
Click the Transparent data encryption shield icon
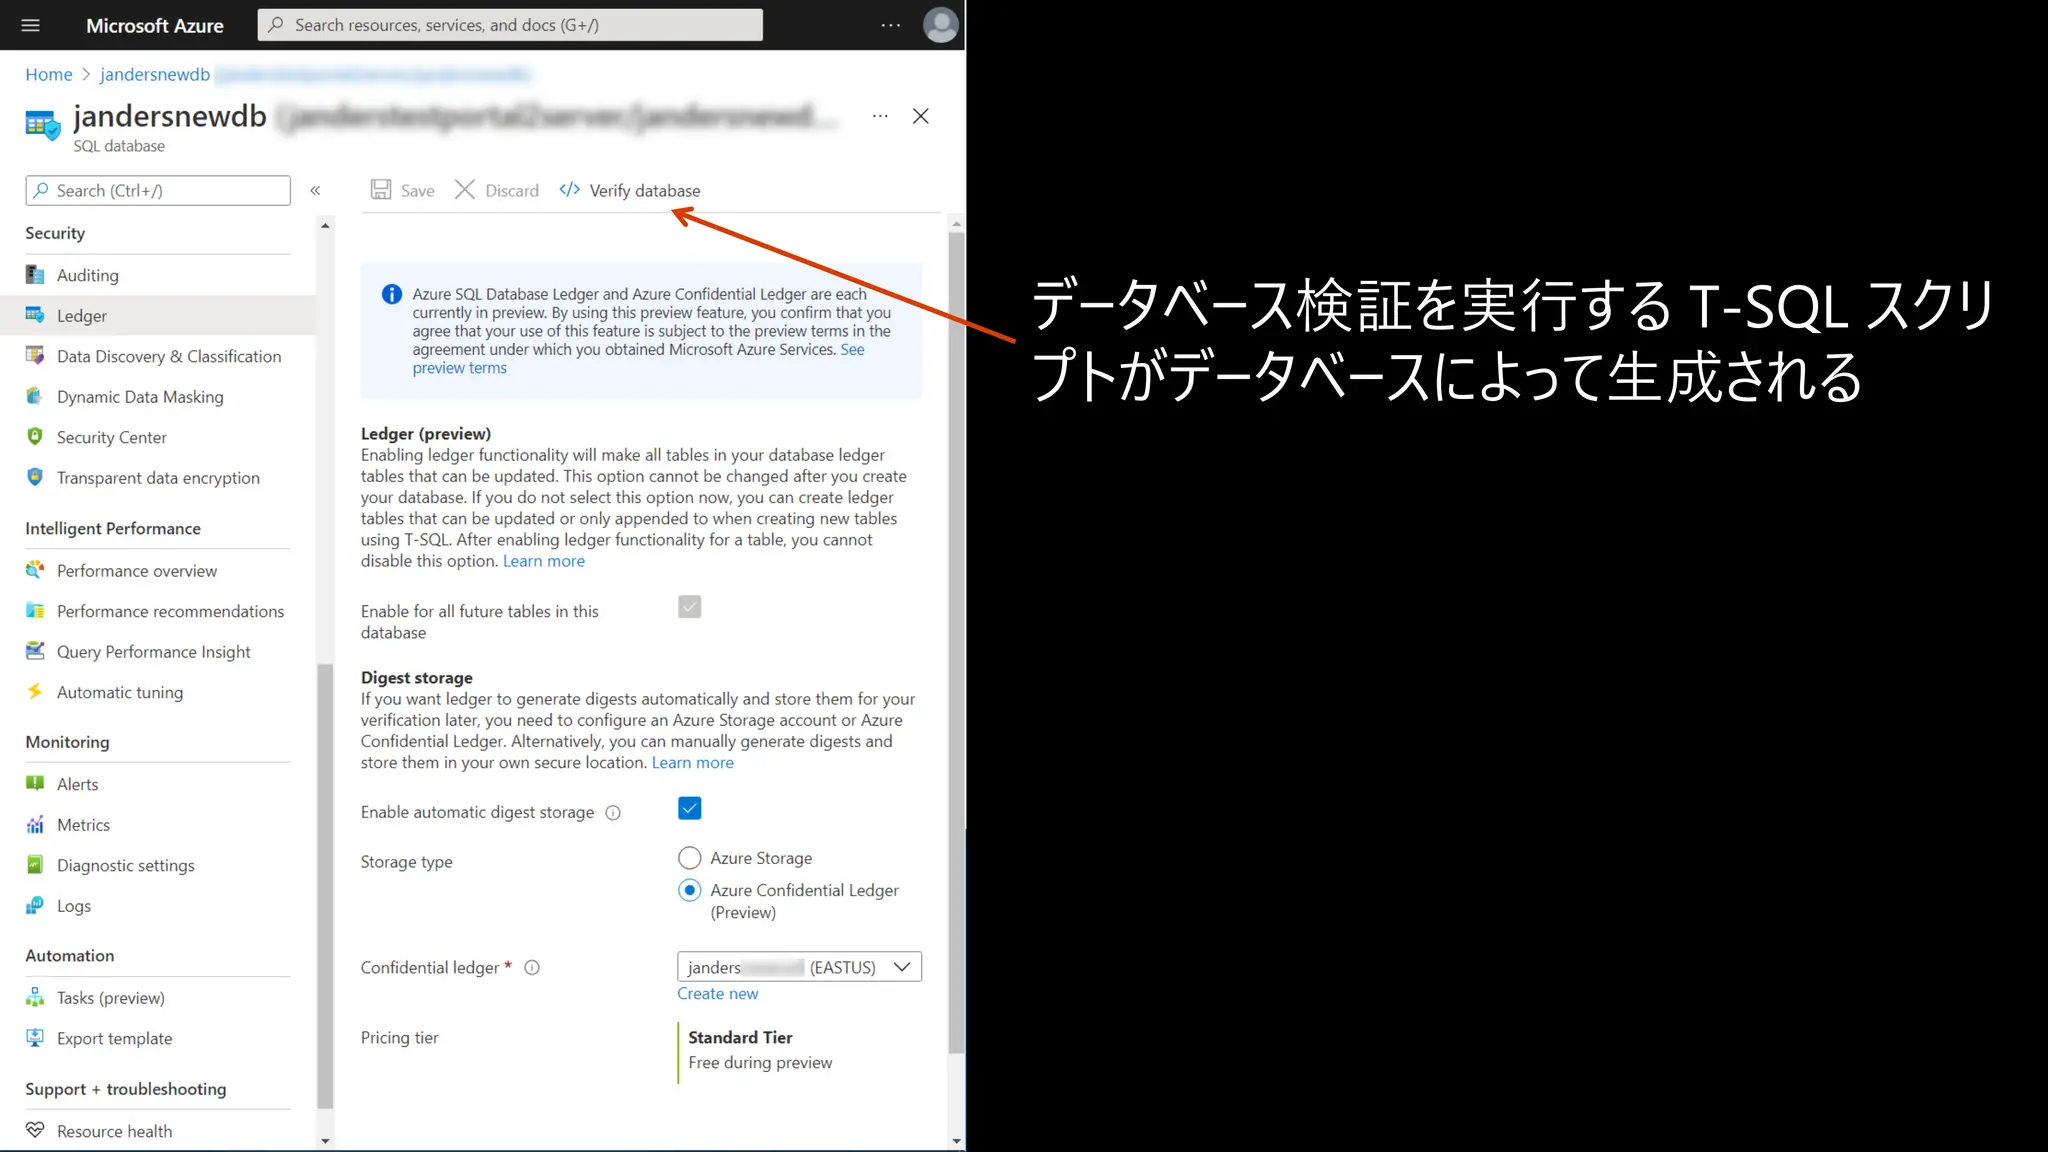(35, 477)
